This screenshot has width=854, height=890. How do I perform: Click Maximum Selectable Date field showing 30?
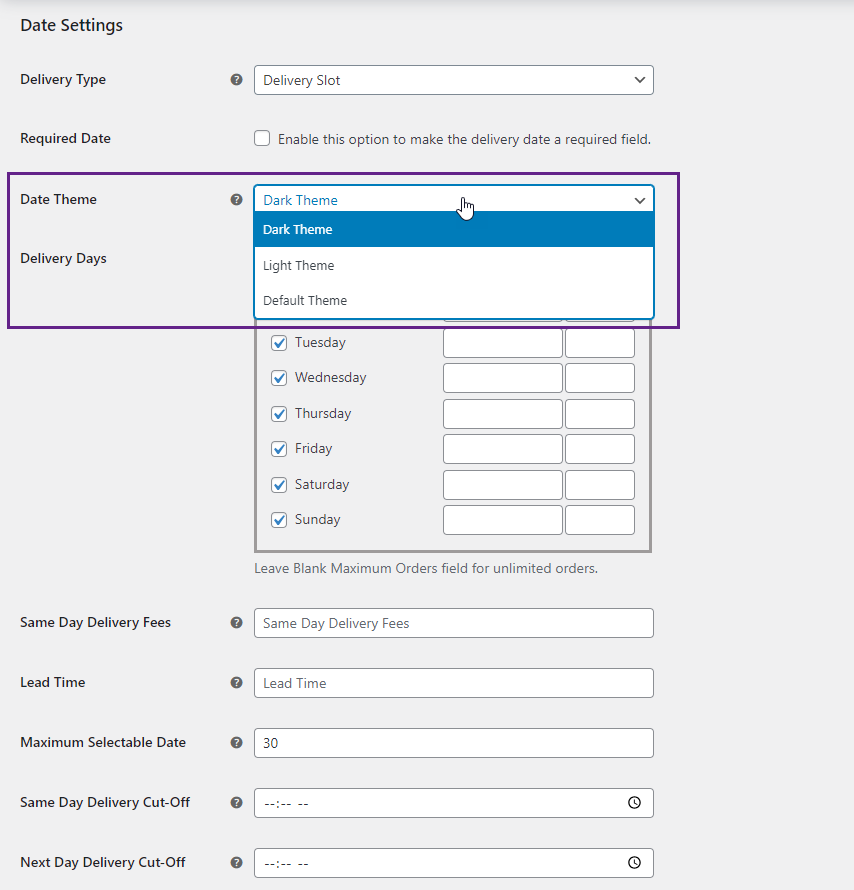pyautogui.click(x=453, y=743)
